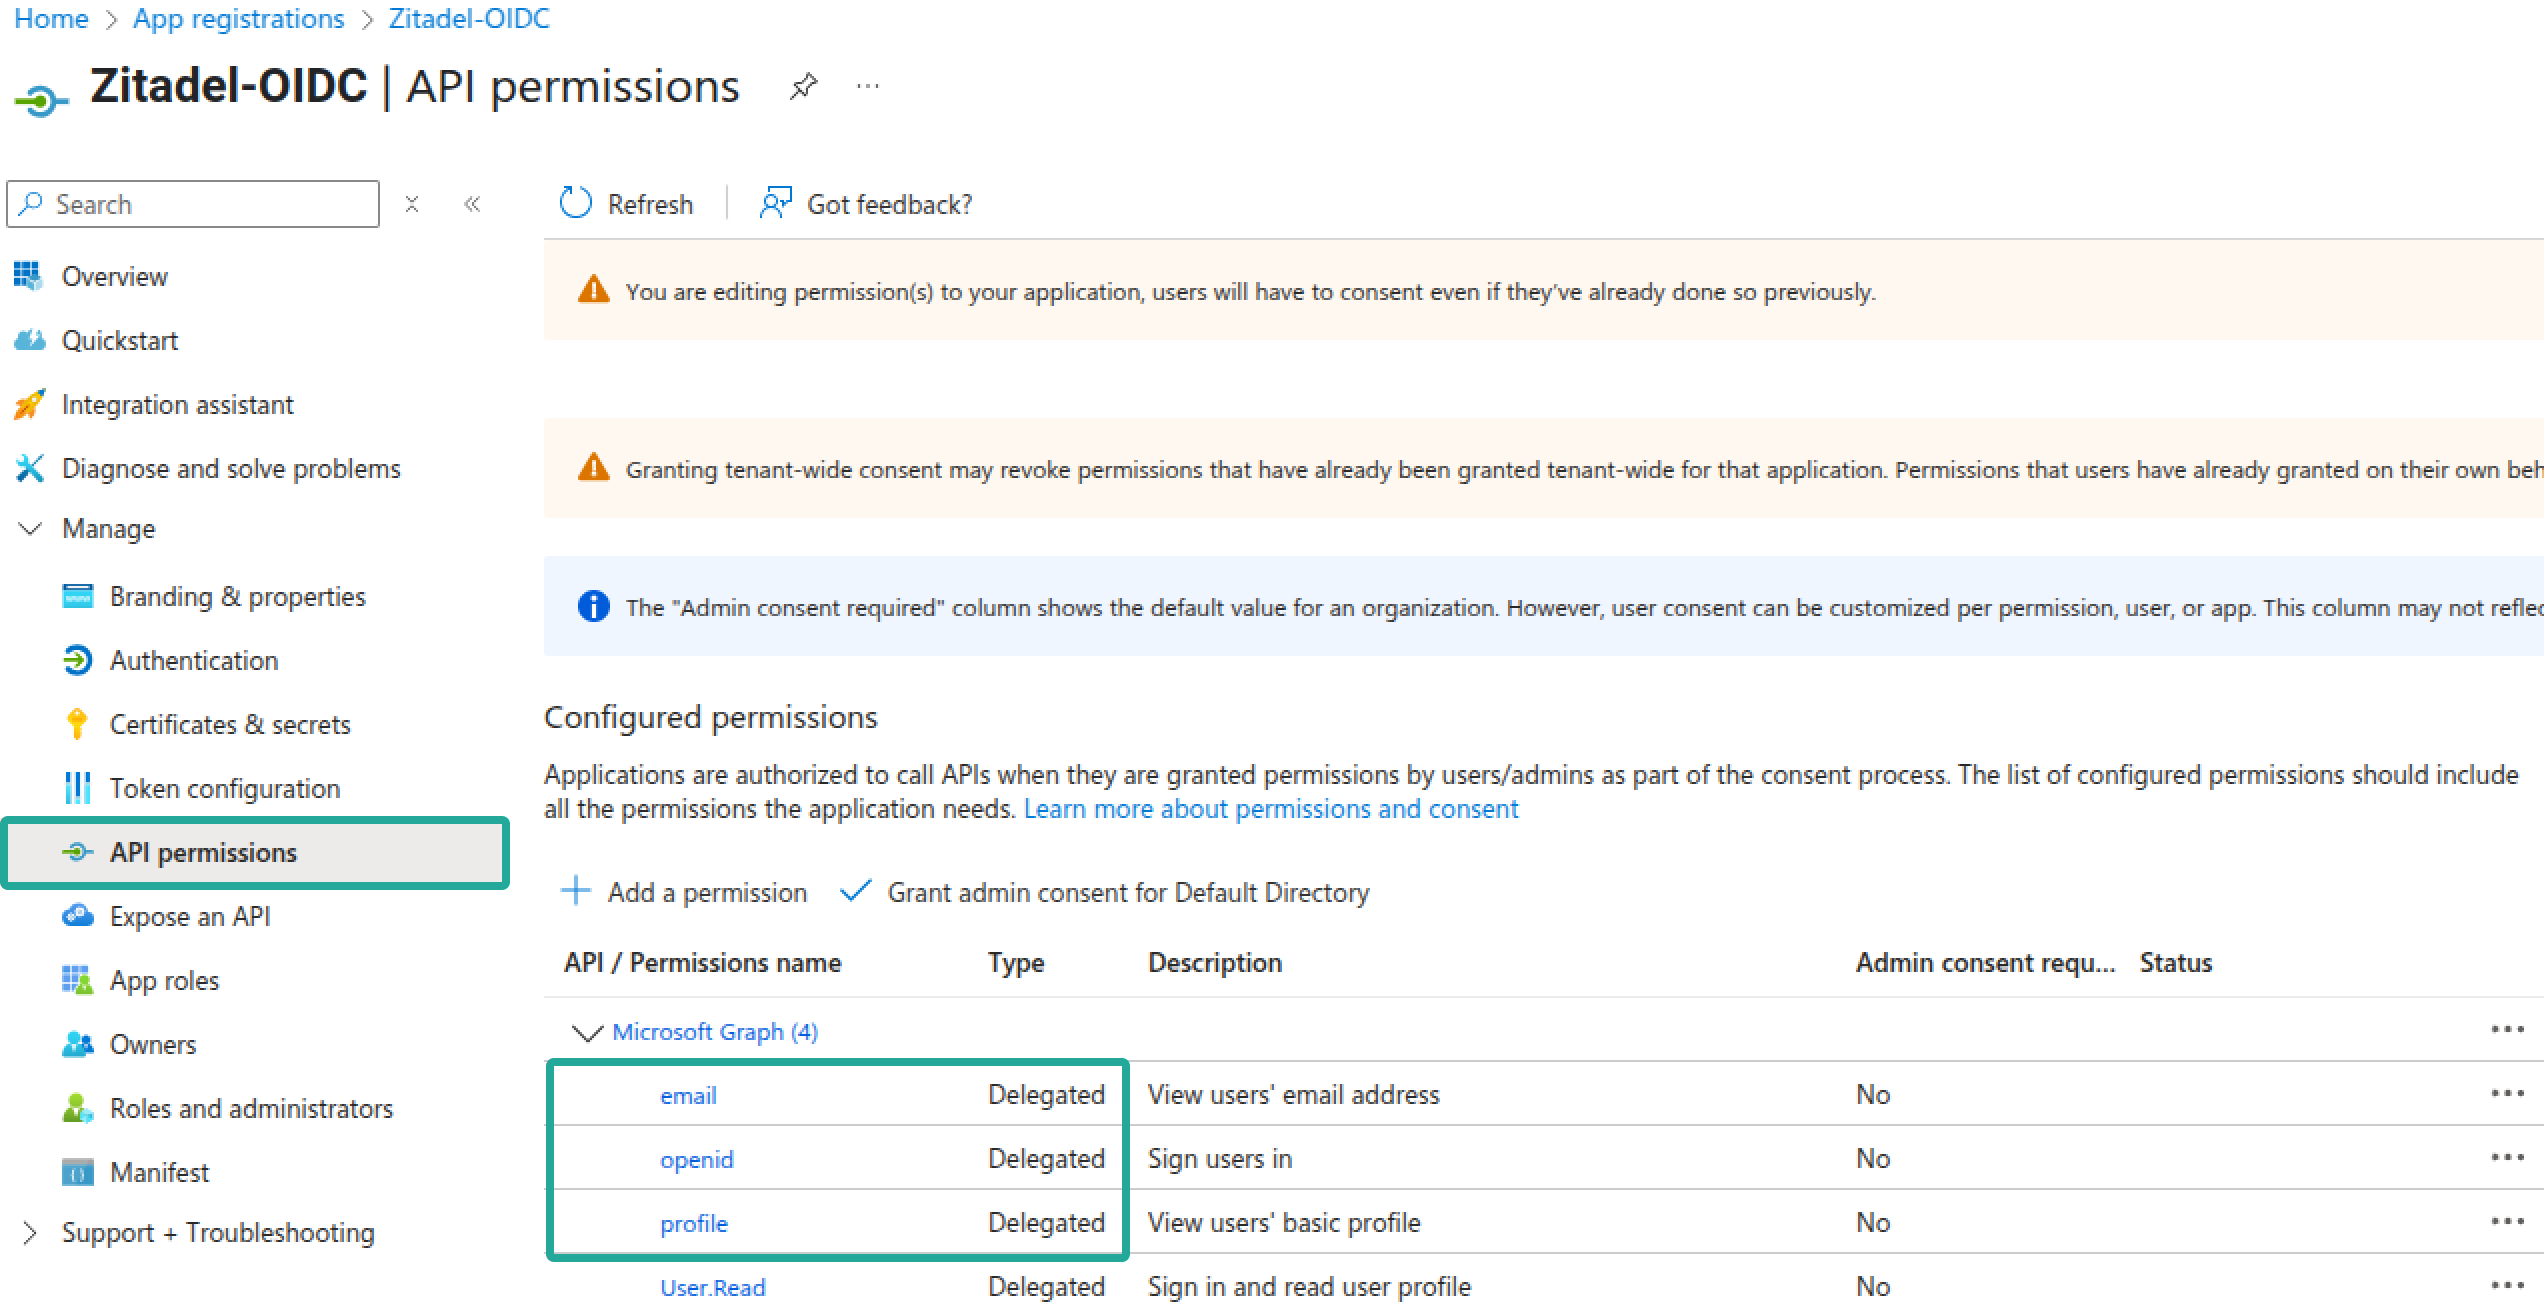The image size is (2544, 1314).
Task: Click the Roles and administrators icon
Action: pos(77,1108)
